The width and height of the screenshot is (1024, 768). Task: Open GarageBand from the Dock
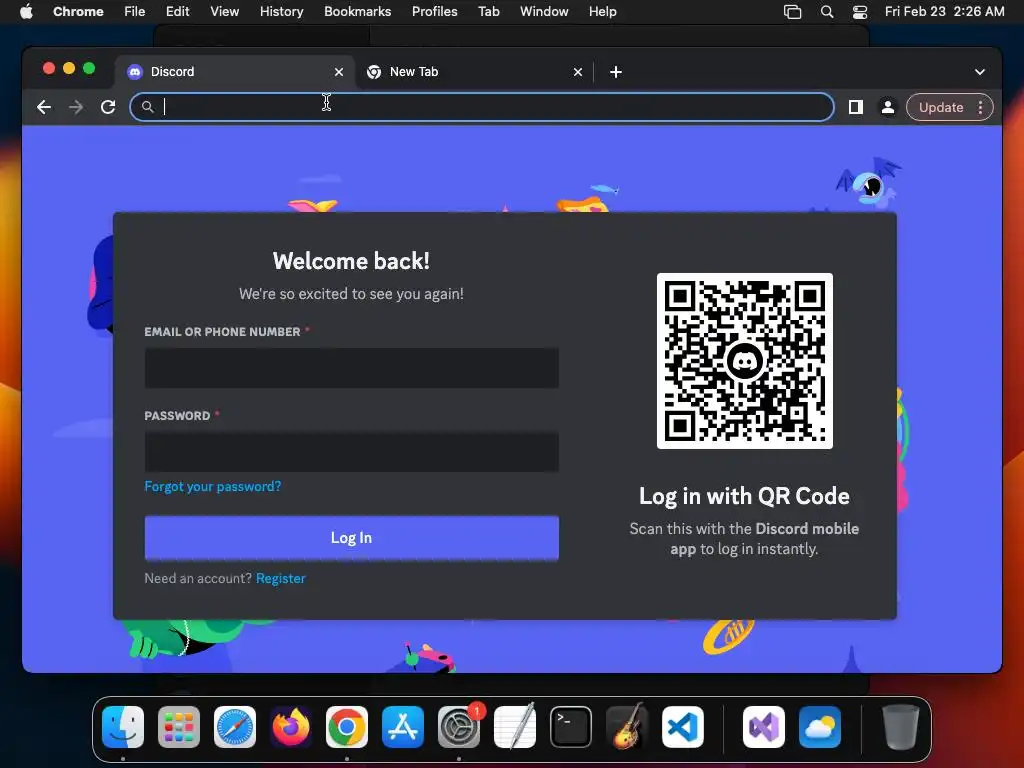point(627,727)
